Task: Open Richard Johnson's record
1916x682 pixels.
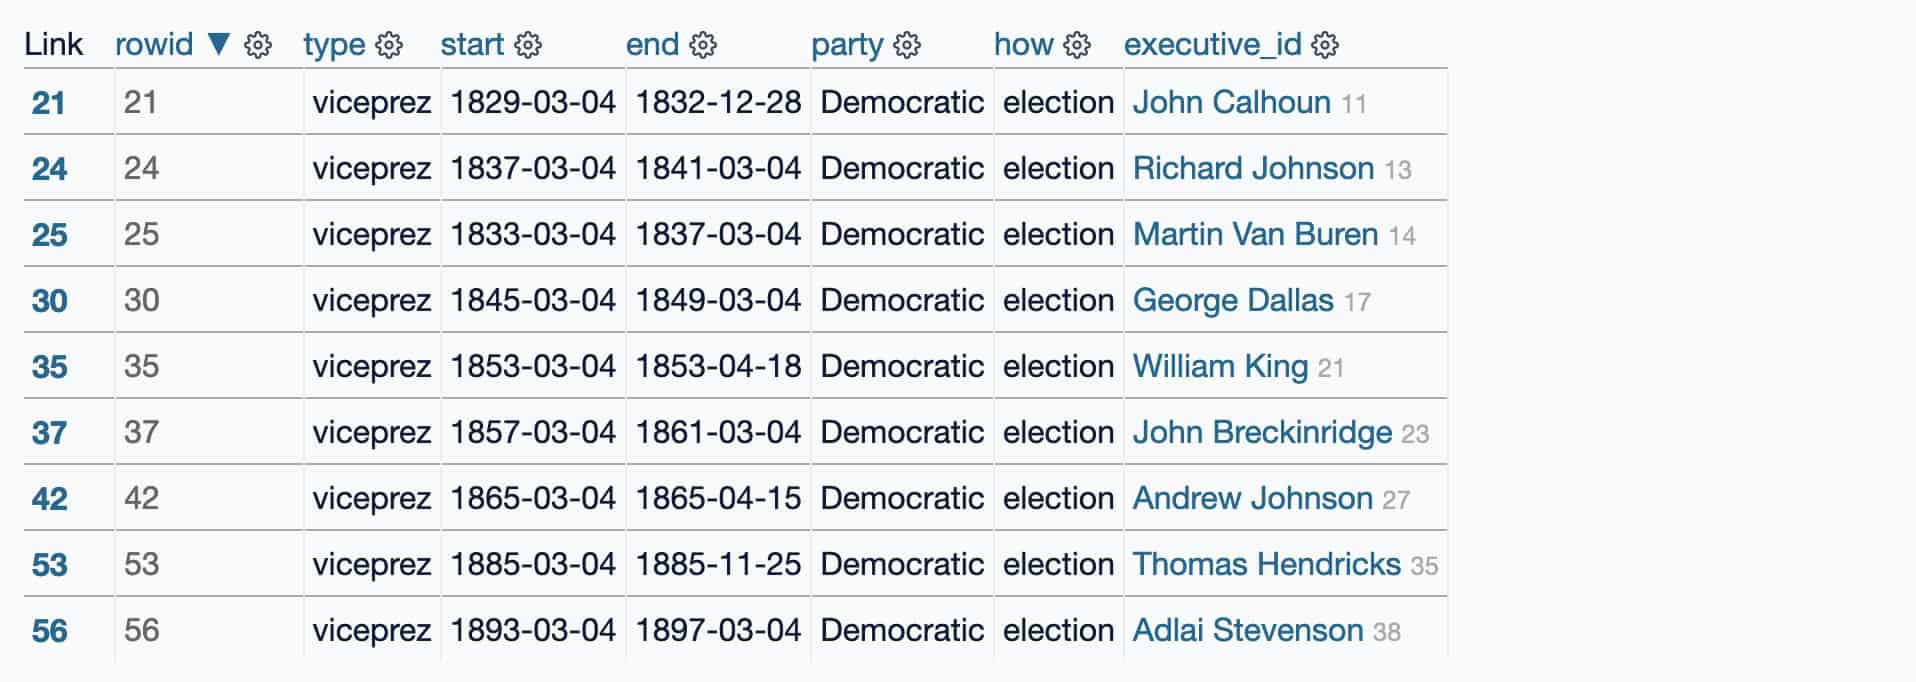Action: 1252,168
